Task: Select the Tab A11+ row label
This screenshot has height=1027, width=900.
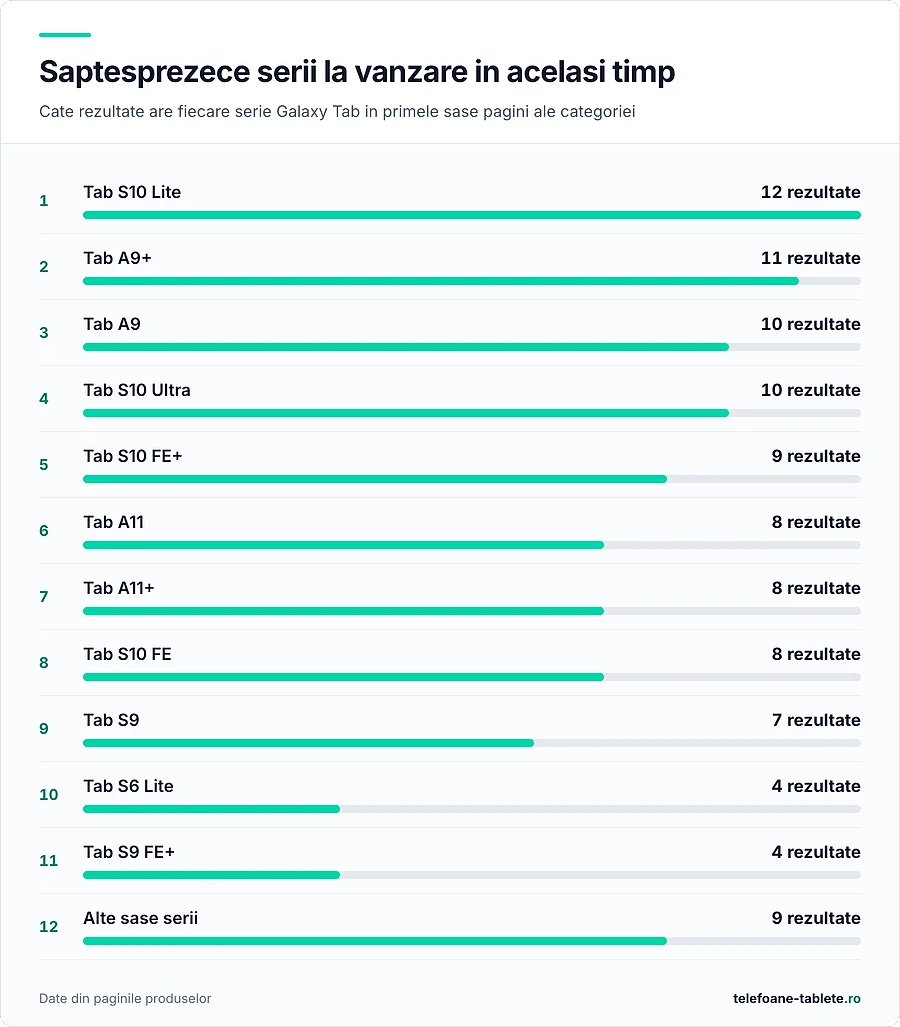Action: click(119, 588)
